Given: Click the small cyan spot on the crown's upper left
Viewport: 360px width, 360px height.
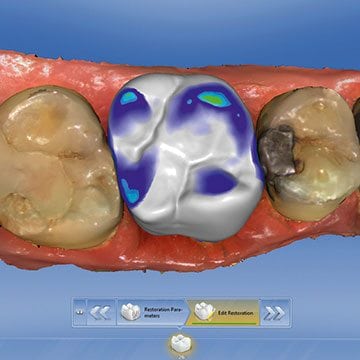Looking at the screenshot, I should pyautogui.click(x=129, y=98).
